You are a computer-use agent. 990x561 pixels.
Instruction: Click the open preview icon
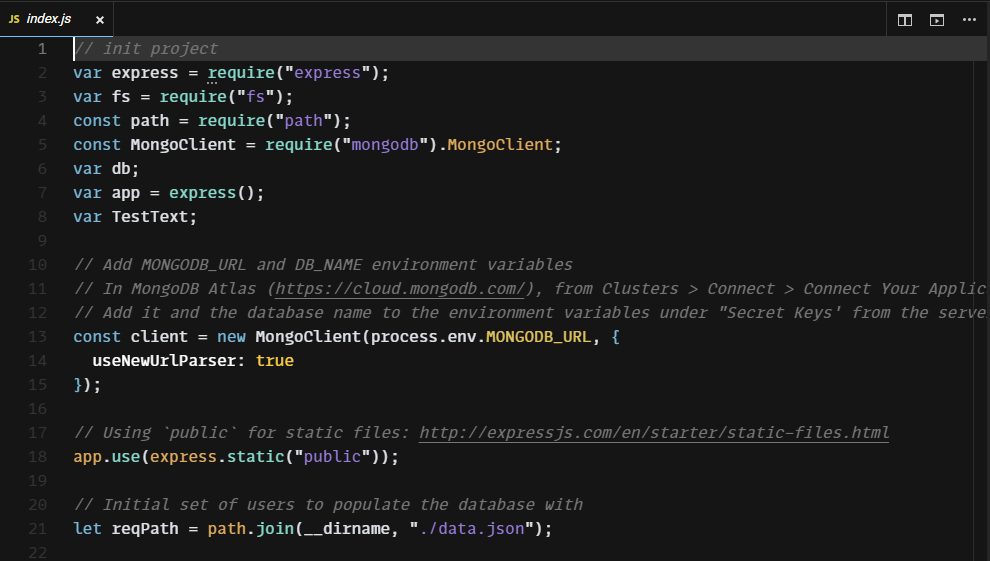[x=937, y=20]
